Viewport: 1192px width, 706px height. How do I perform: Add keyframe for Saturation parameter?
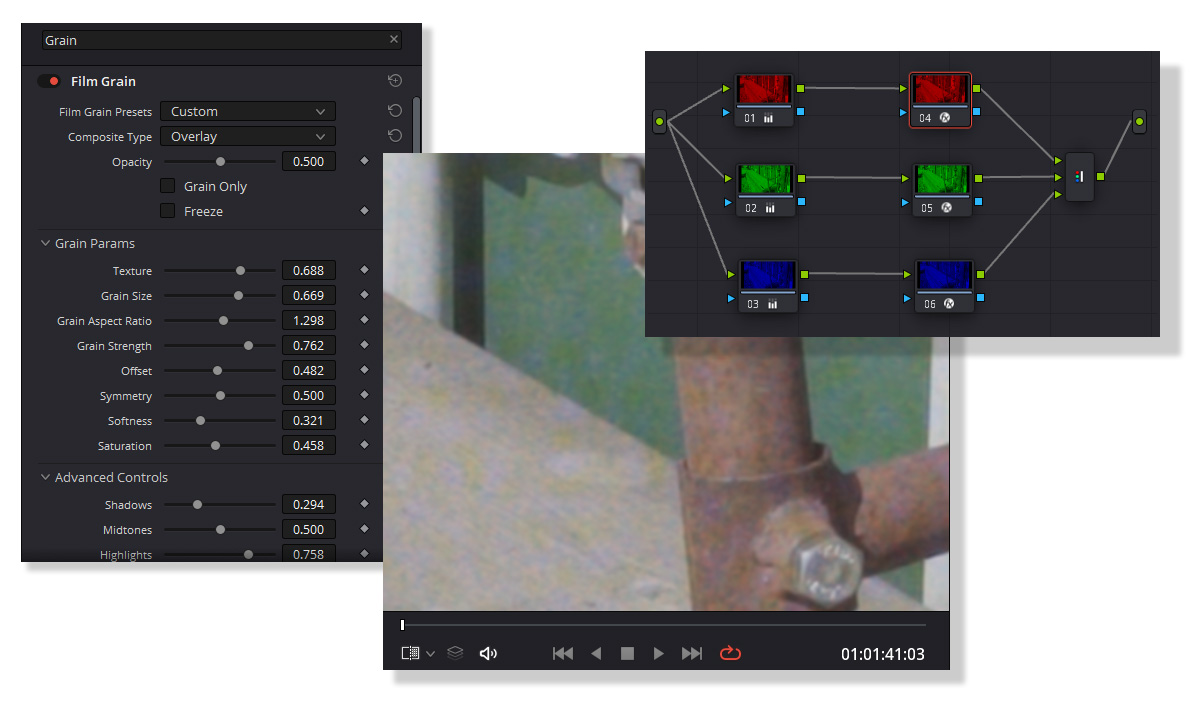tap(364, 445)
